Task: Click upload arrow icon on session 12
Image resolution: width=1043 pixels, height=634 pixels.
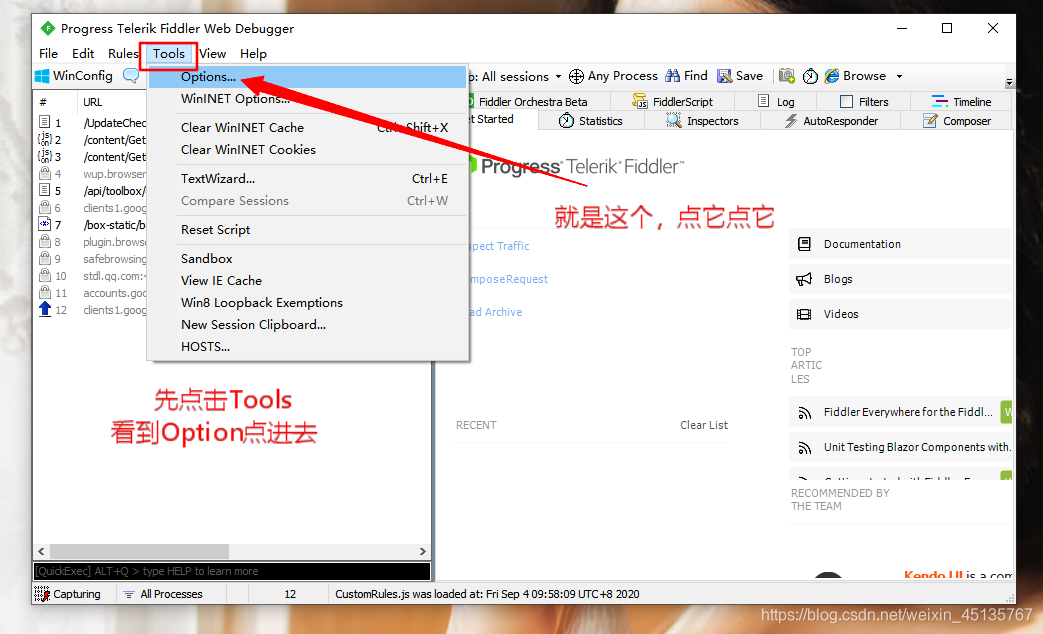Action: (x=45, y=309)
